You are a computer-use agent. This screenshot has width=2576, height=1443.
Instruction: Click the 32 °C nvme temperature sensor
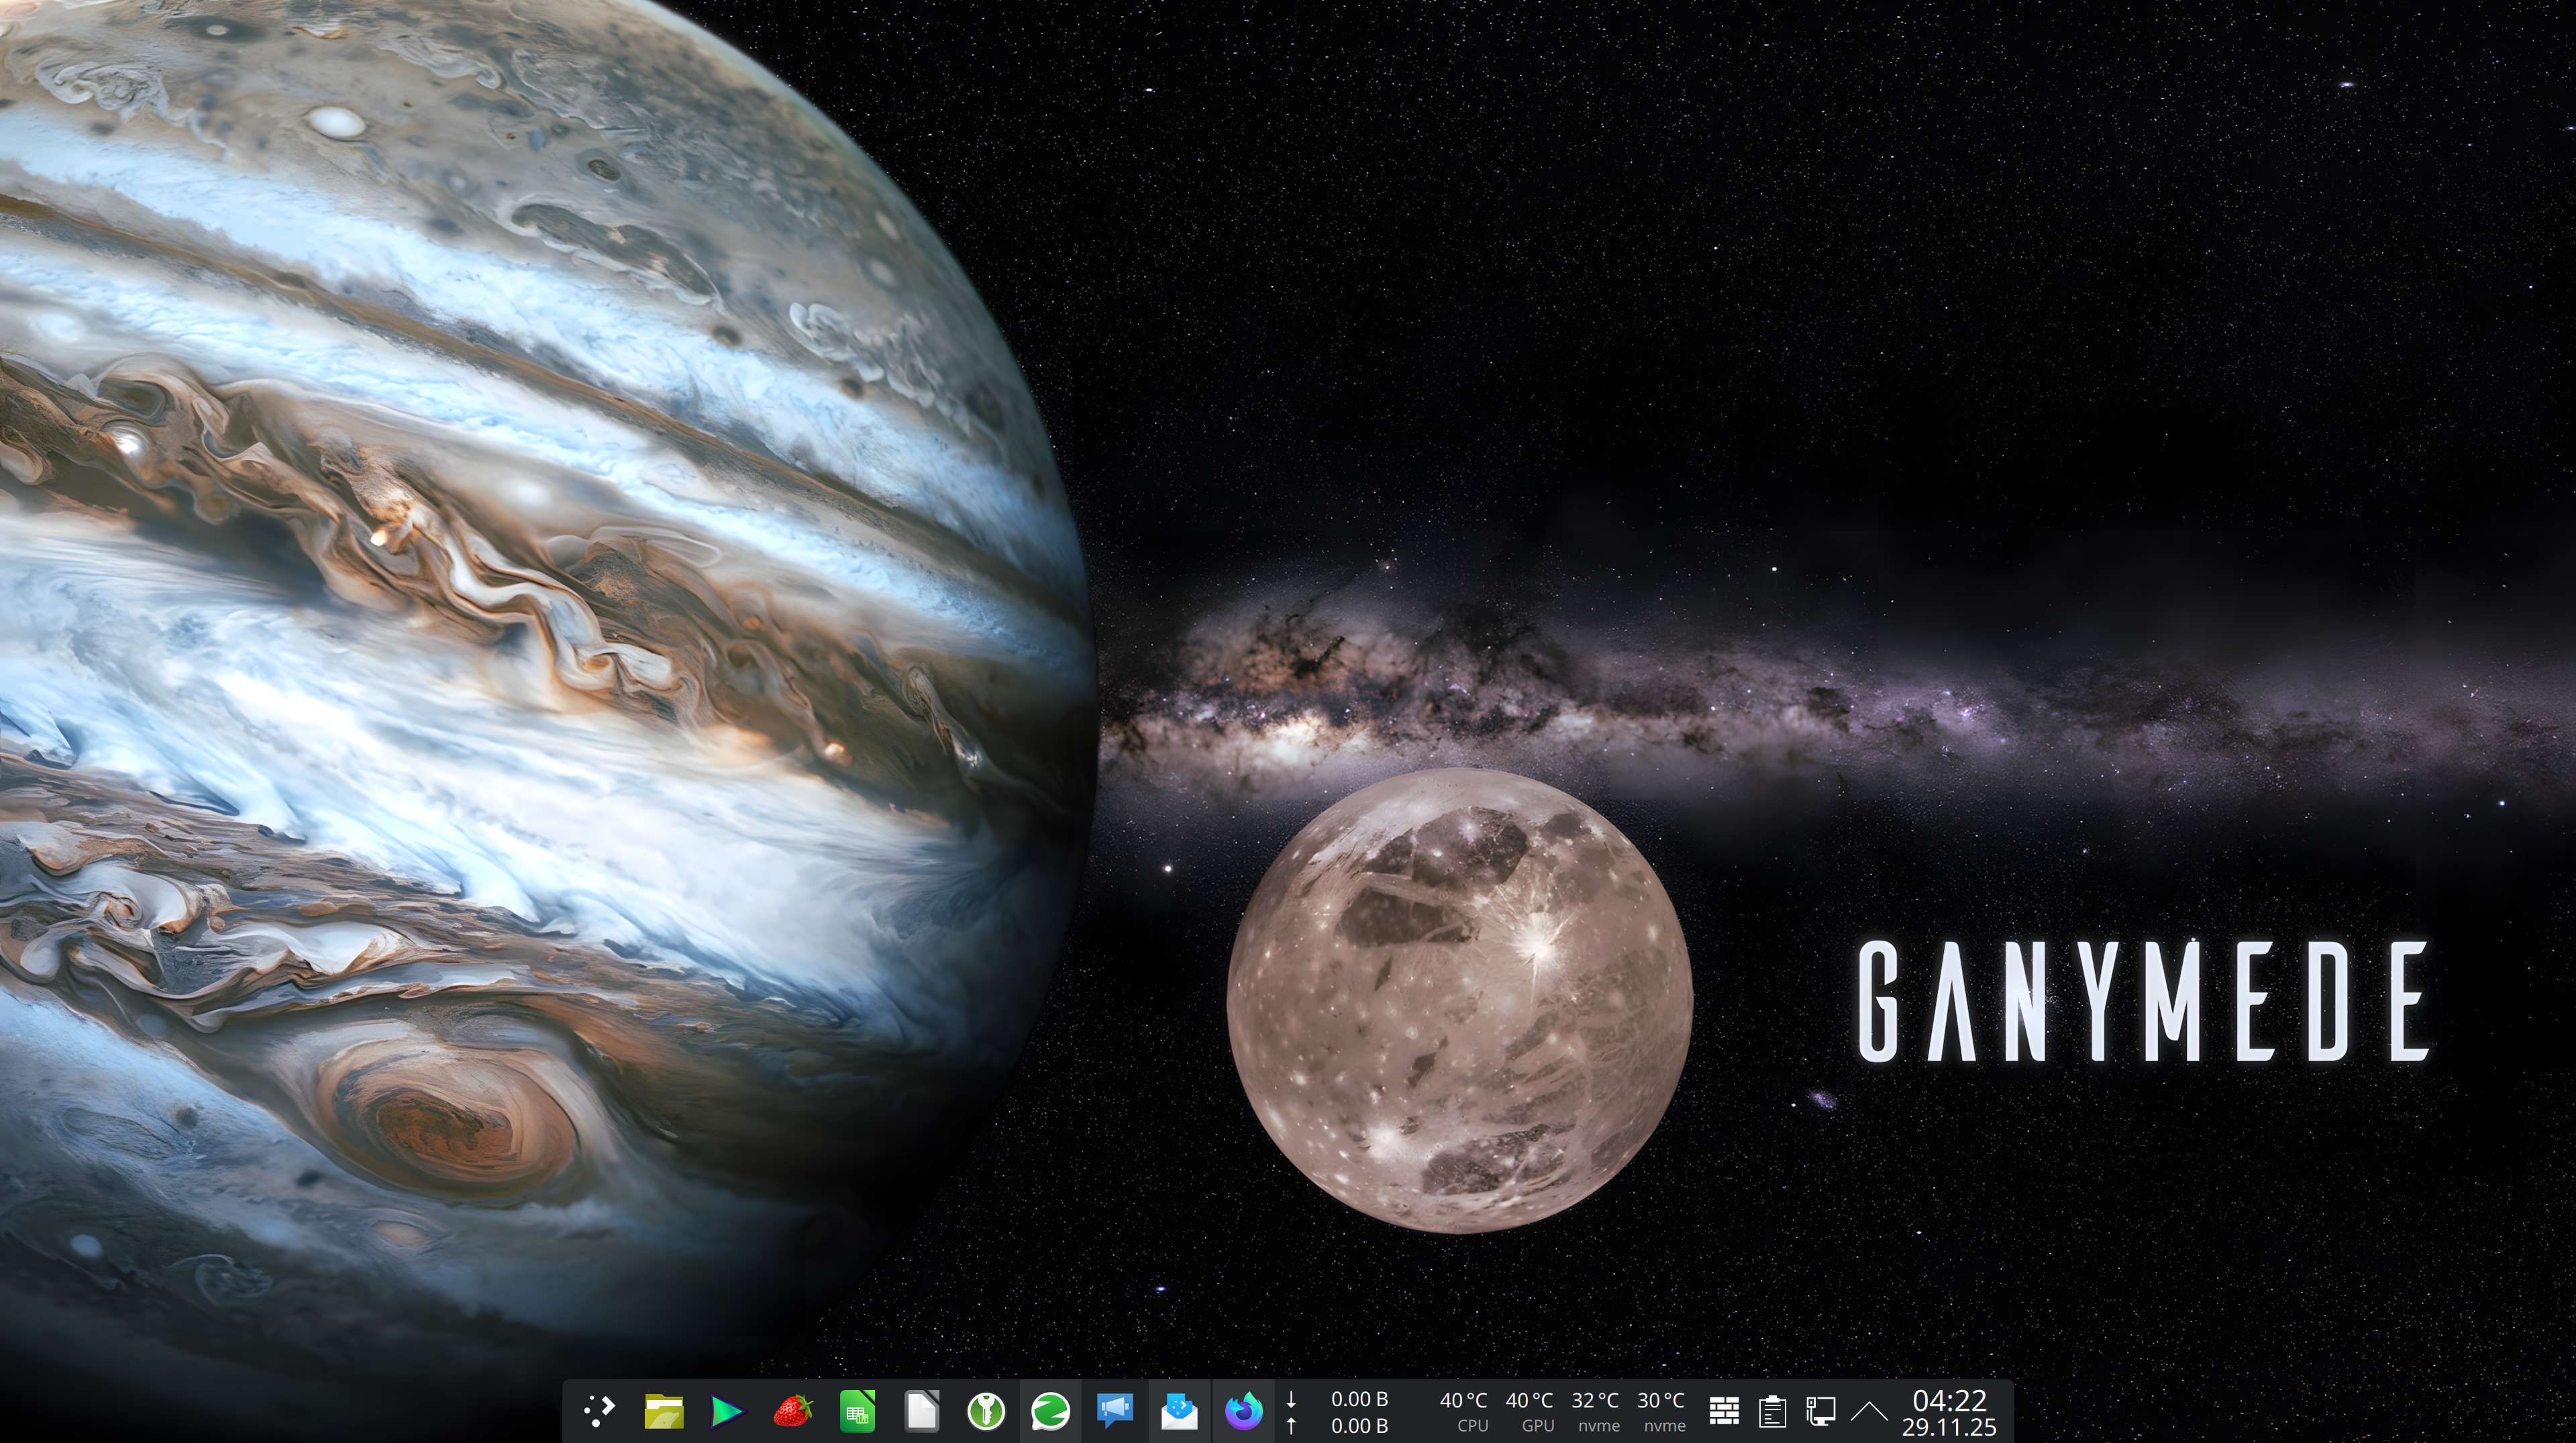coord(1596,1412)
